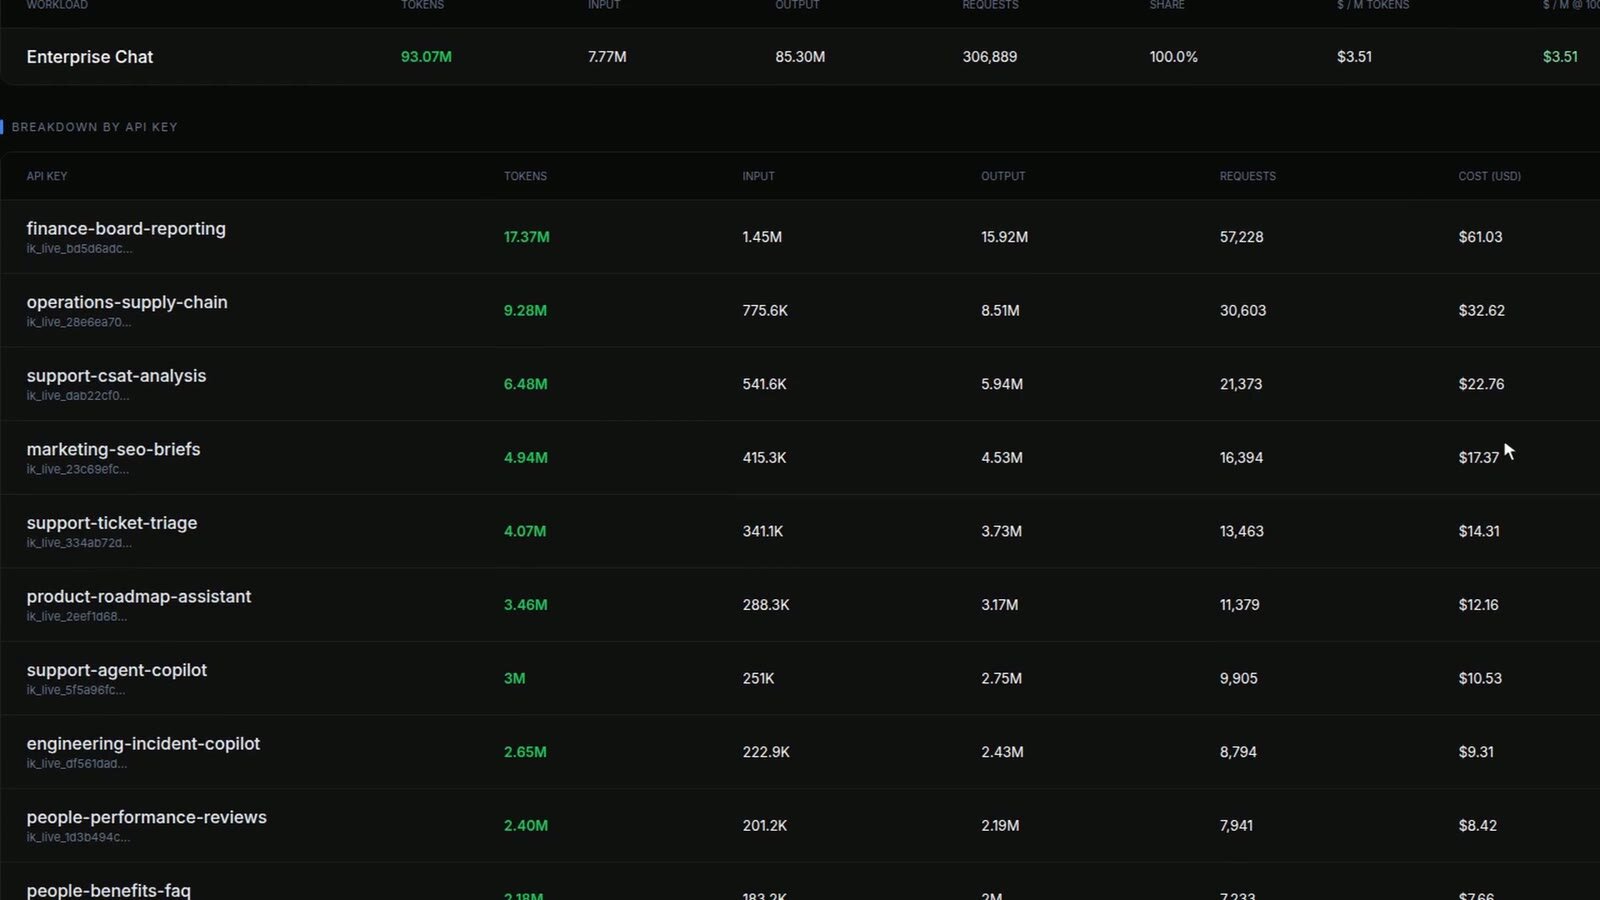Click the key ID ik_live_bd5d6adc
This screenshot has height=900, width=1600.
[79, 249]
